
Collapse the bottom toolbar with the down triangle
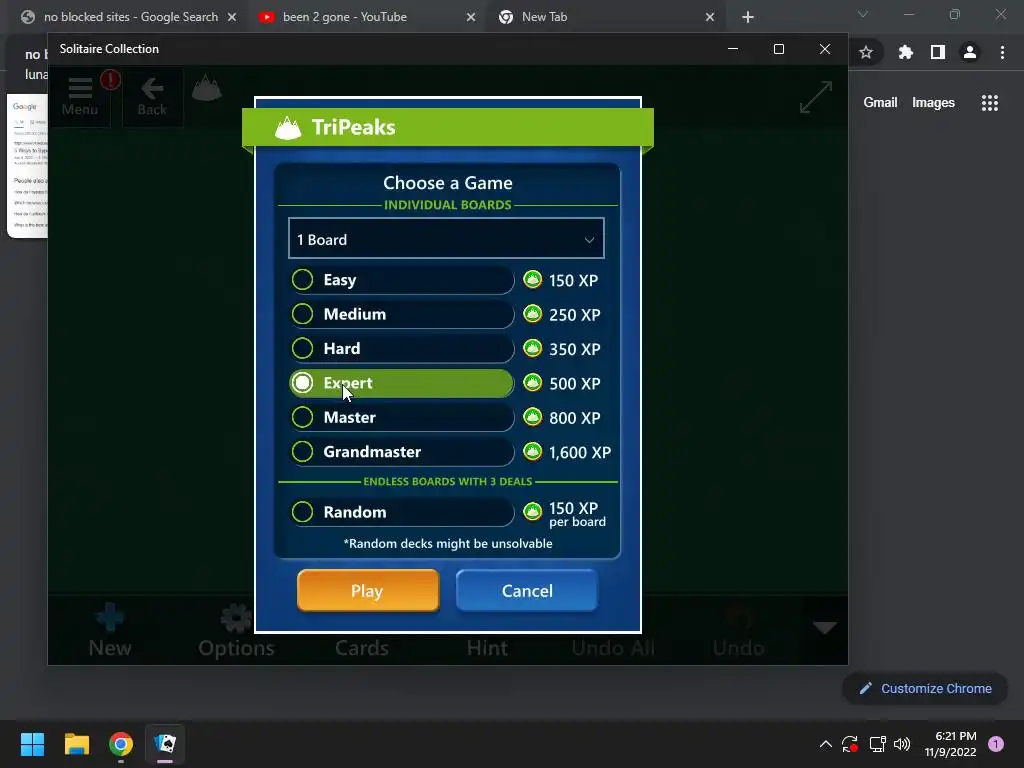pyautogui.click(x=824, y=628)
